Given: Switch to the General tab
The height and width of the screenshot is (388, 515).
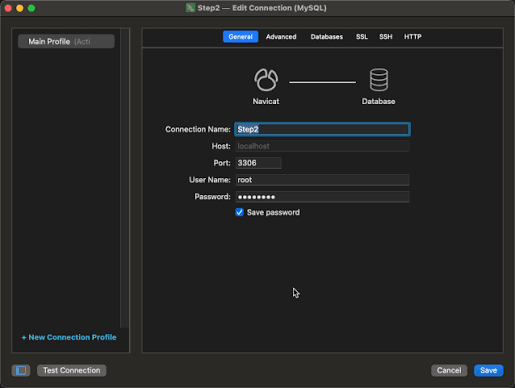Looking at the screenshot, I should pos(240,37).
